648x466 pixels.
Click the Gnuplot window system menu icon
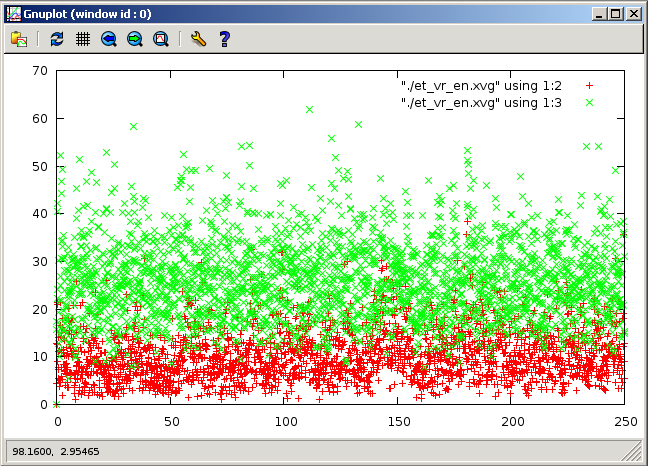coord(13,14)
